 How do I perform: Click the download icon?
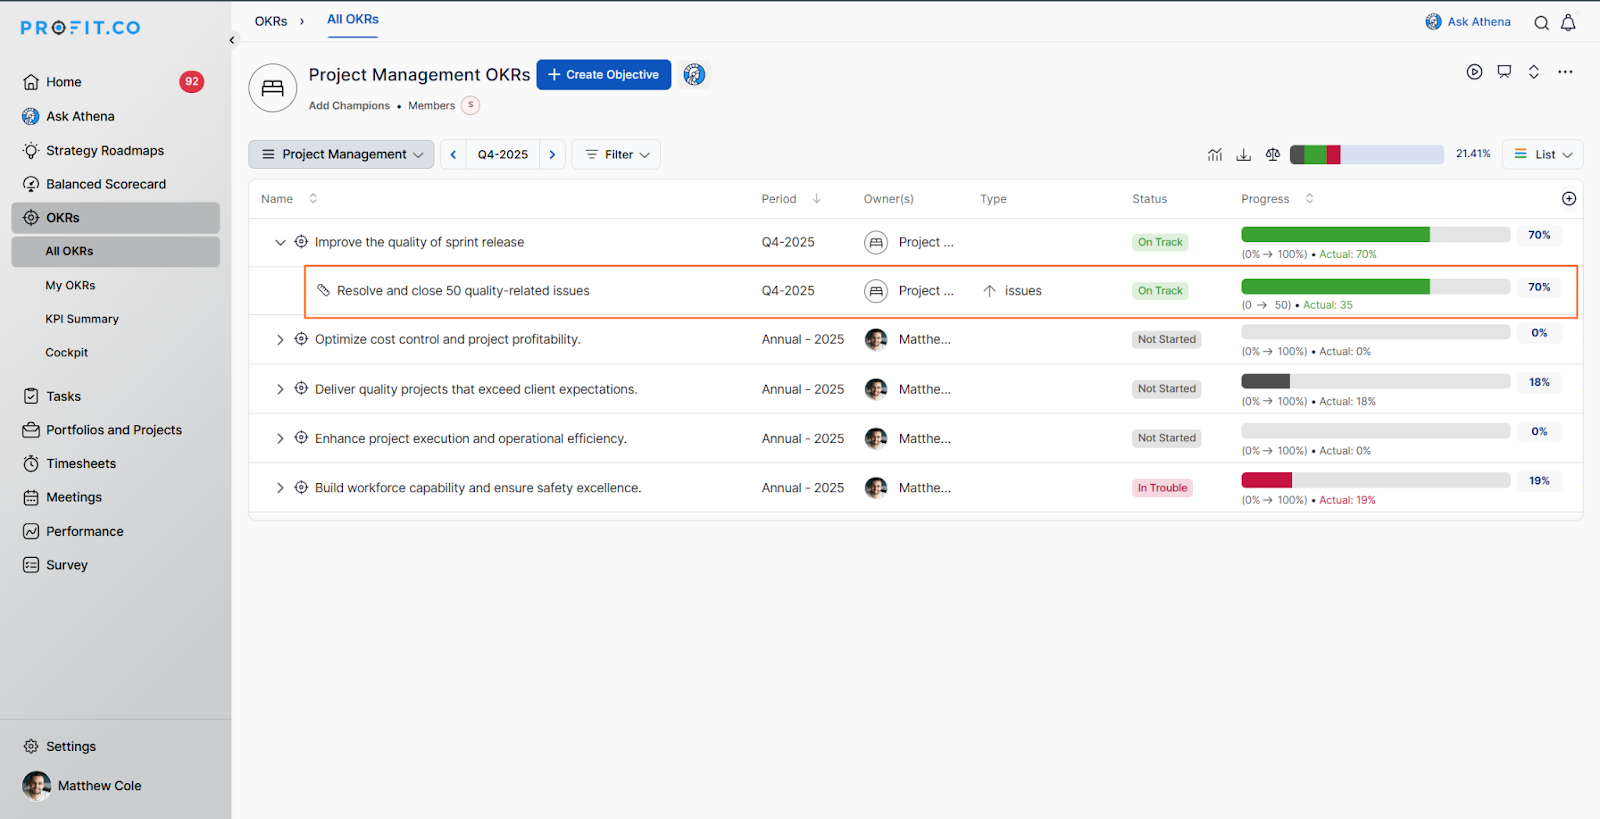pos(1244,154)
